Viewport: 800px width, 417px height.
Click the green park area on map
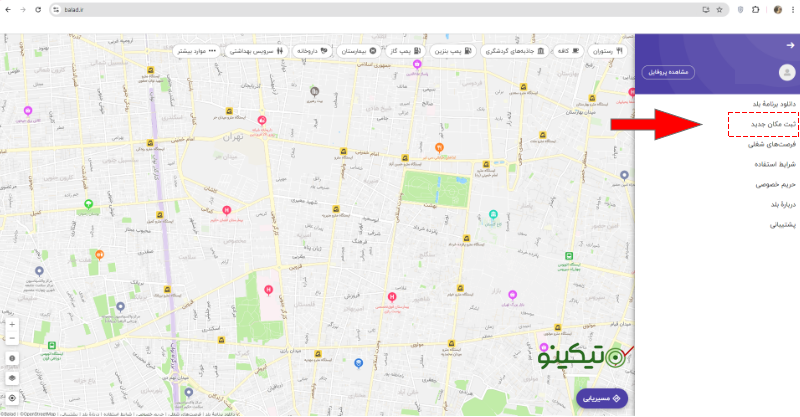[435, 188]
